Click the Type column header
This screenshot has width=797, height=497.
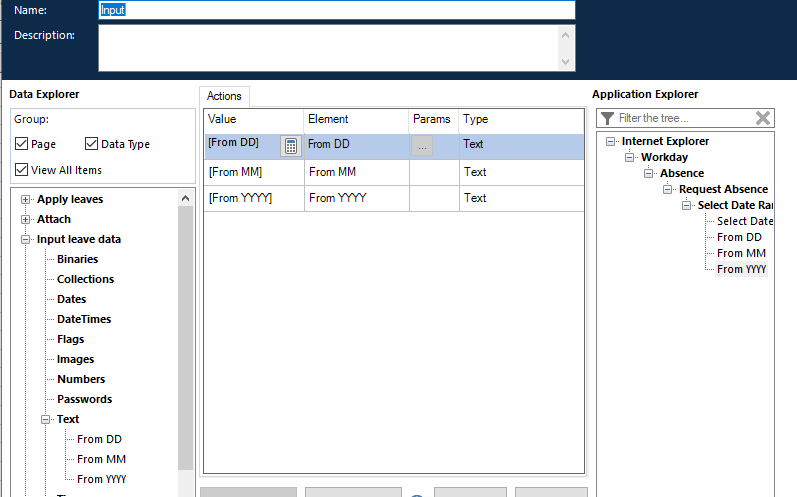[x=521, y=119]
